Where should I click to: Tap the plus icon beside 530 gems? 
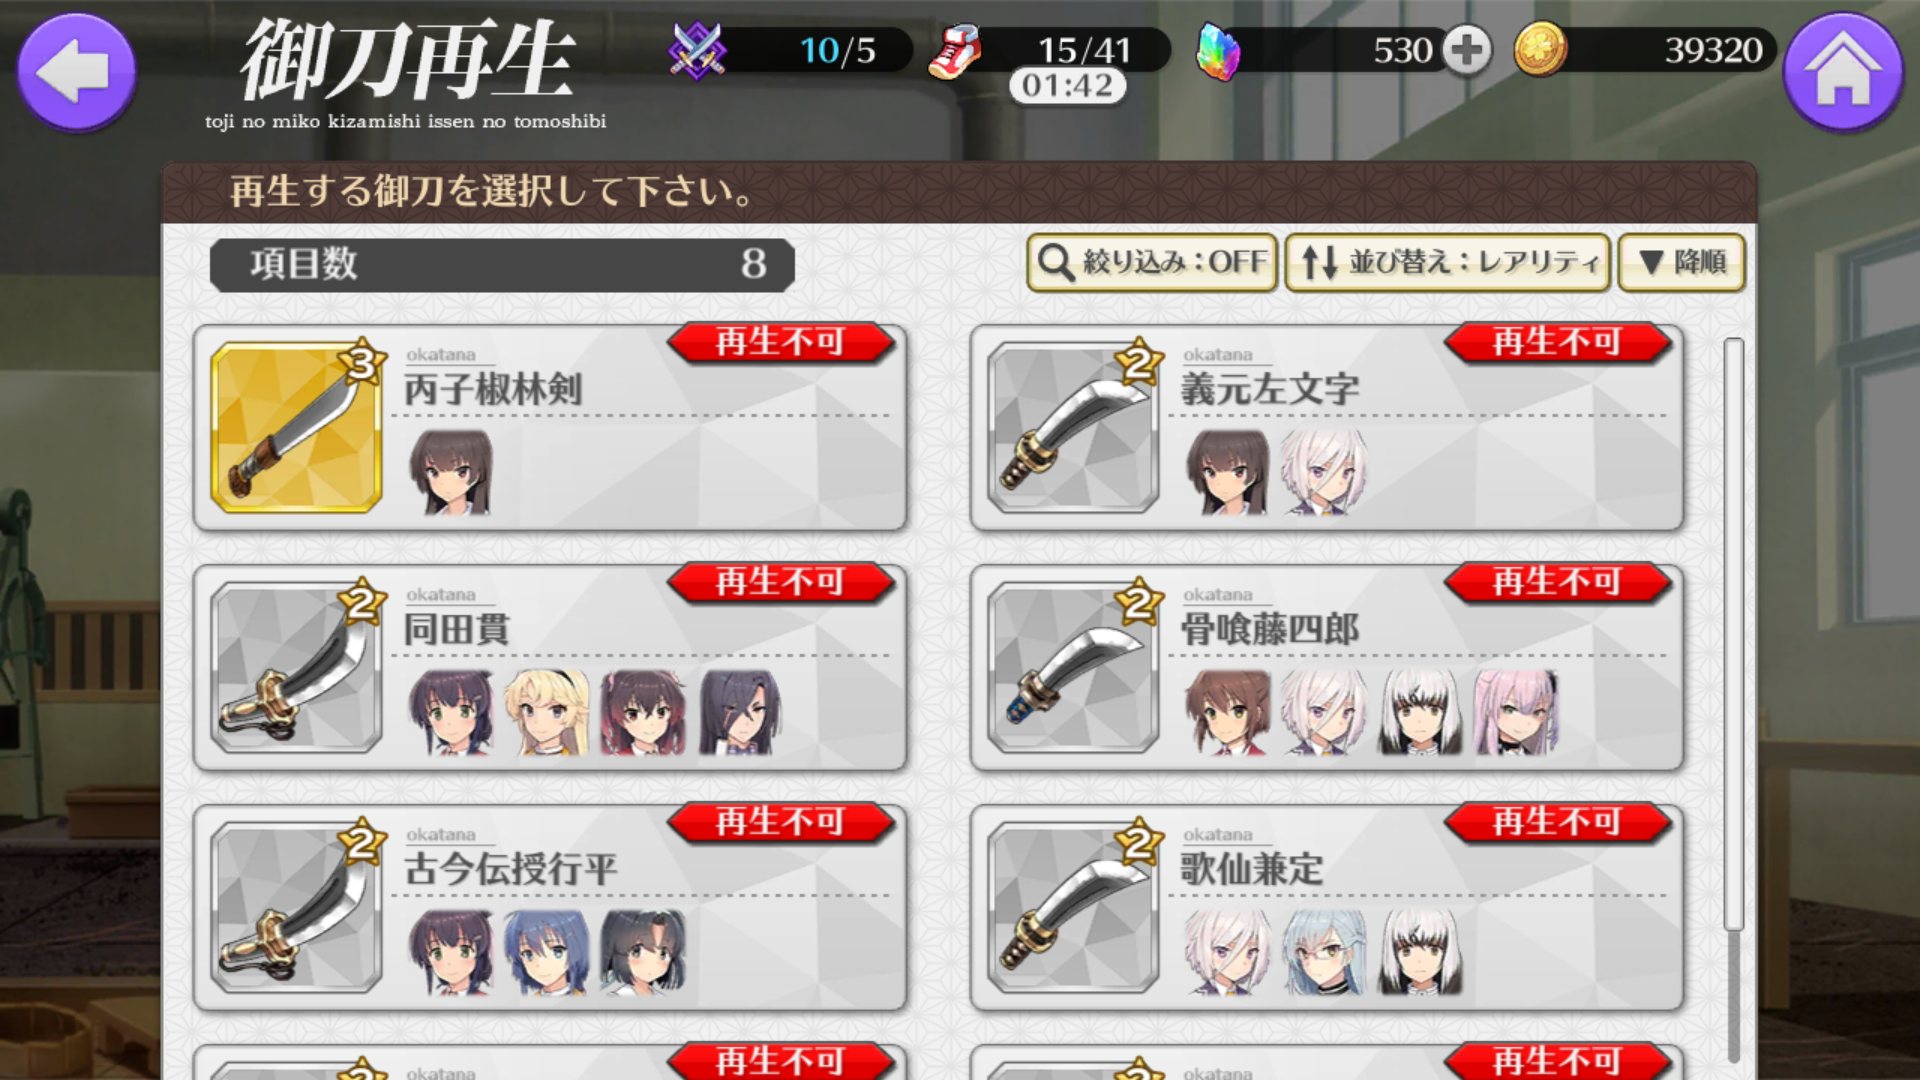click(1466, 50)
